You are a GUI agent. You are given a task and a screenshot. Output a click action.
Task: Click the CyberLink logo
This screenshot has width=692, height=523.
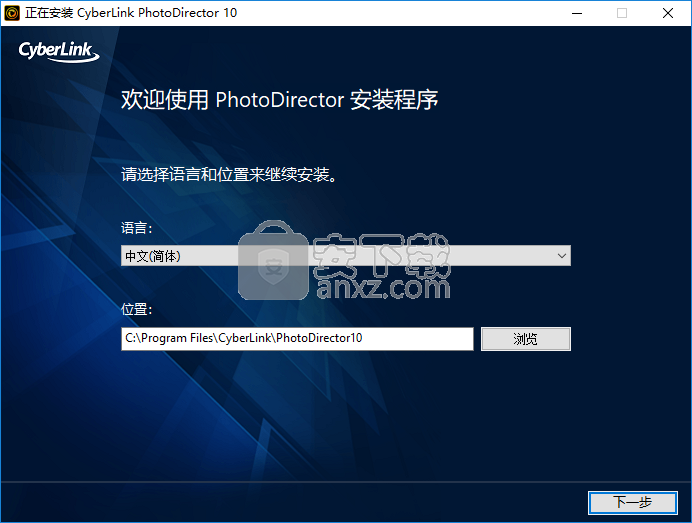click(x=59, y=52)
